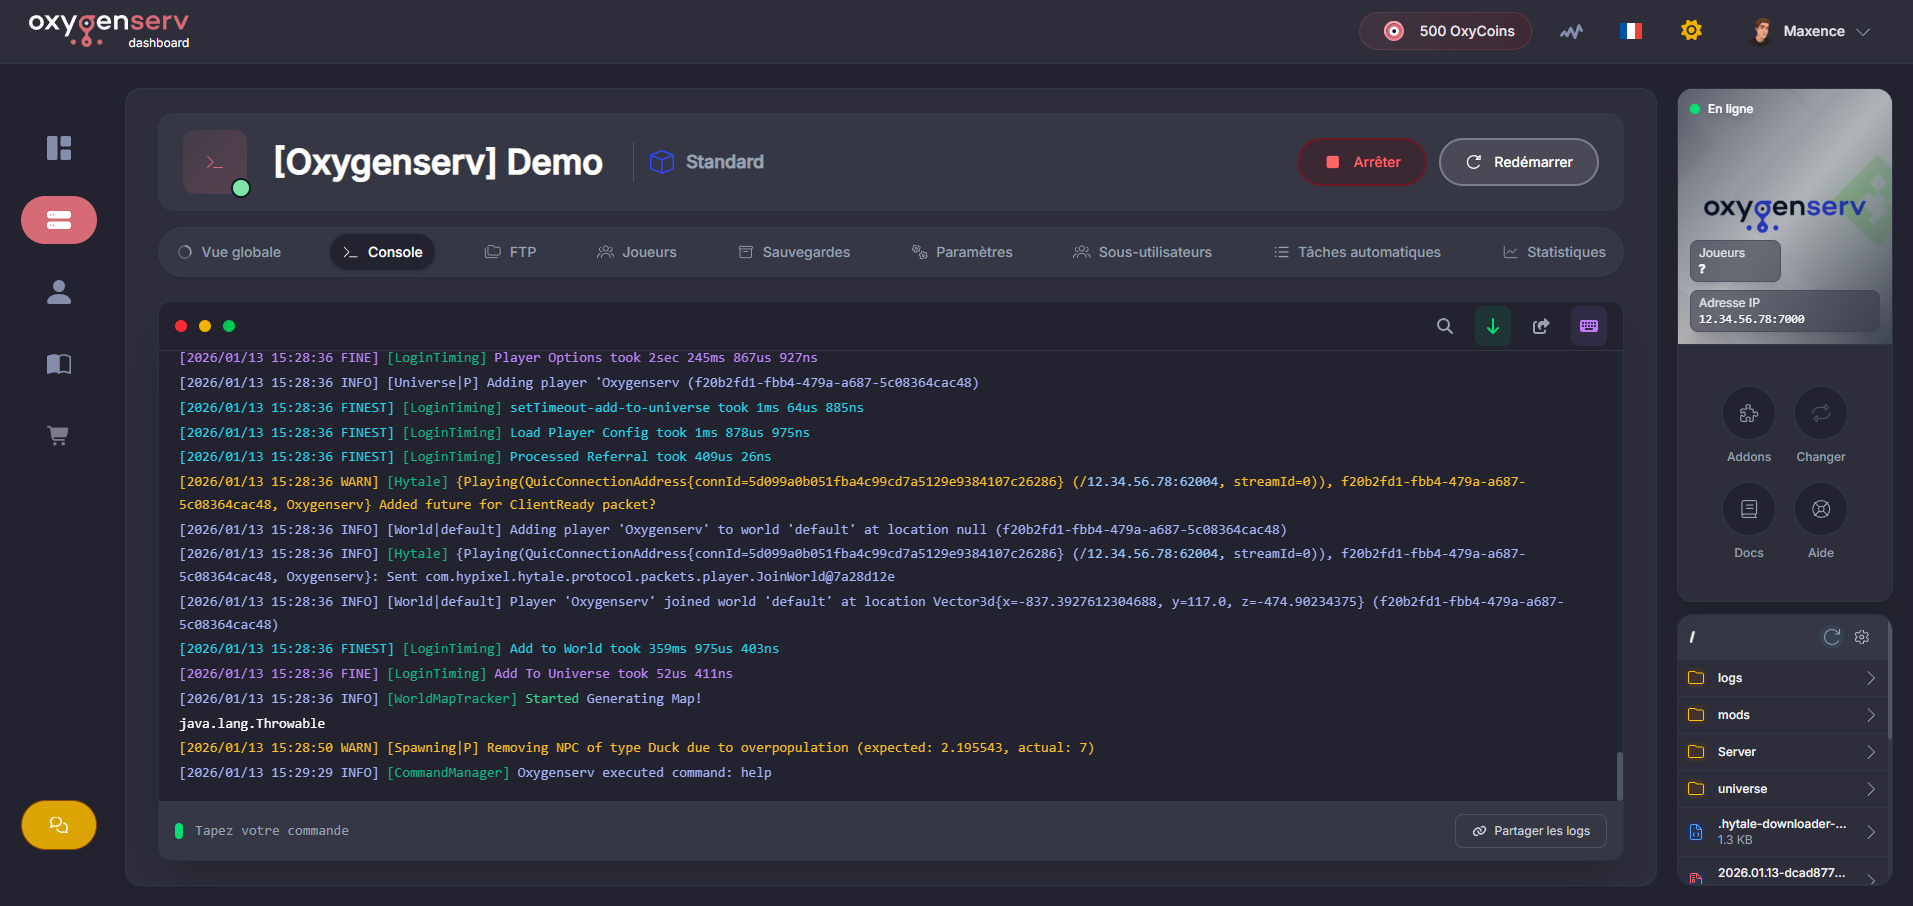Open the Docs icon
The image size is (1913, 906).
tap(1748, 510)
